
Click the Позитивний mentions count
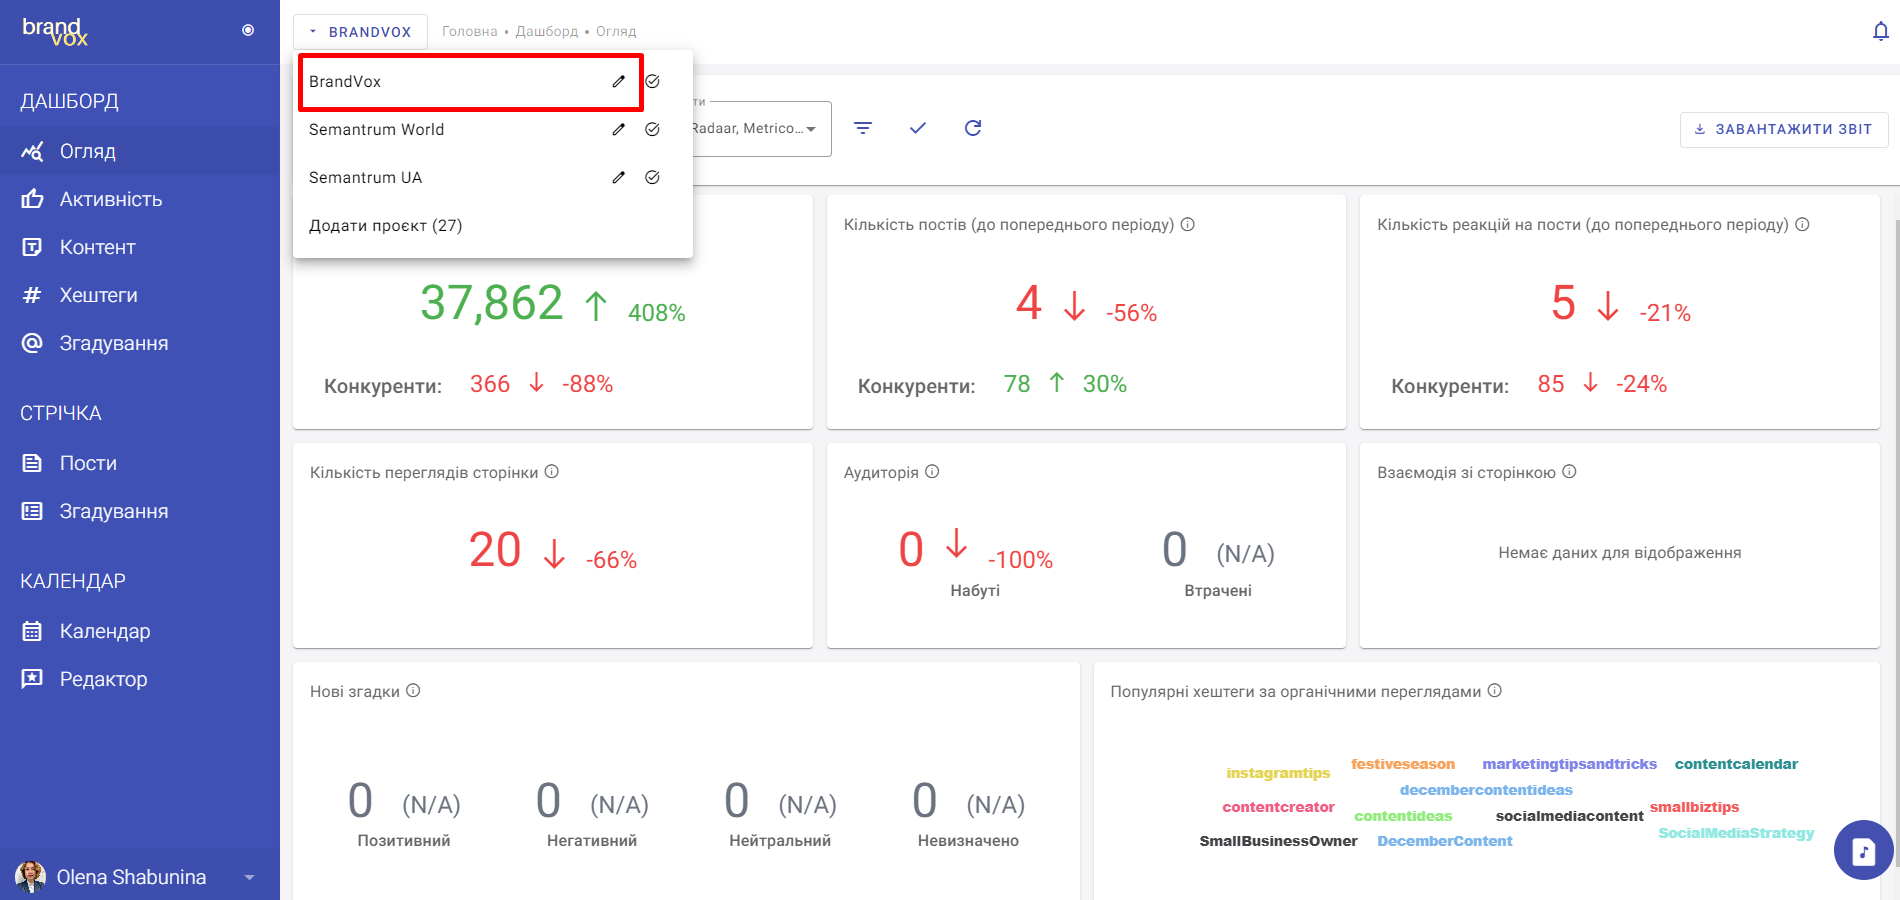(360, 801)
